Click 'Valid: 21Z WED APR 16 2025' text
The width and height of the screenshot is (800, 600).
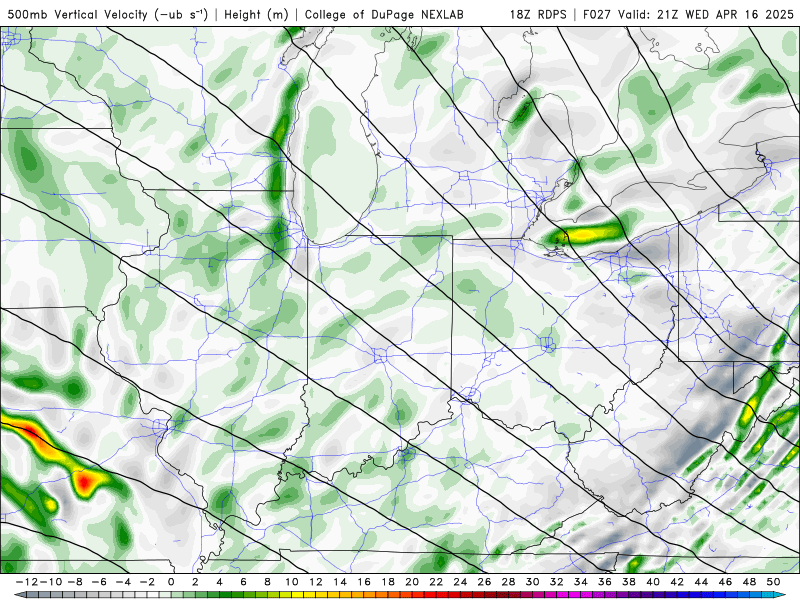(706, 14)
